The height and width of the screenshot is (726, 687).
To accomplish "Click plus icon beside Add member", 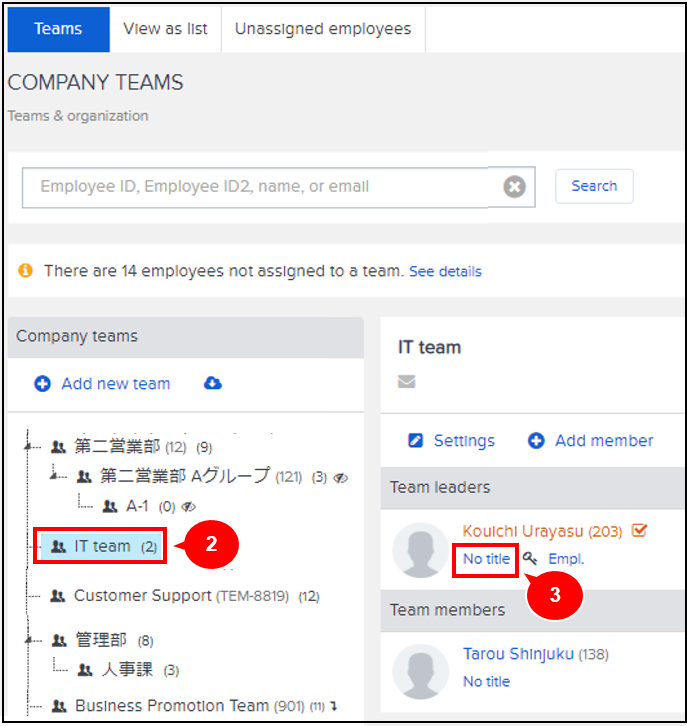I will click(536, 440).
